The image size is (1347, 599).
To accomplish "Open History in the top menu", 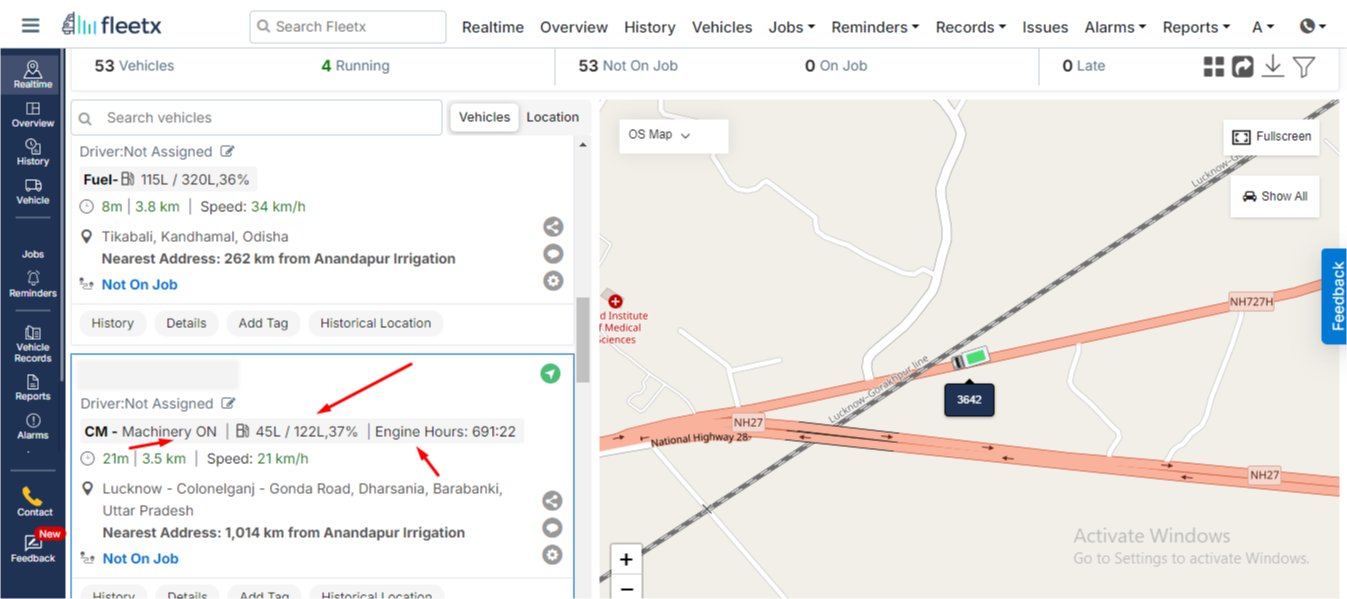I will click(650, 27).
